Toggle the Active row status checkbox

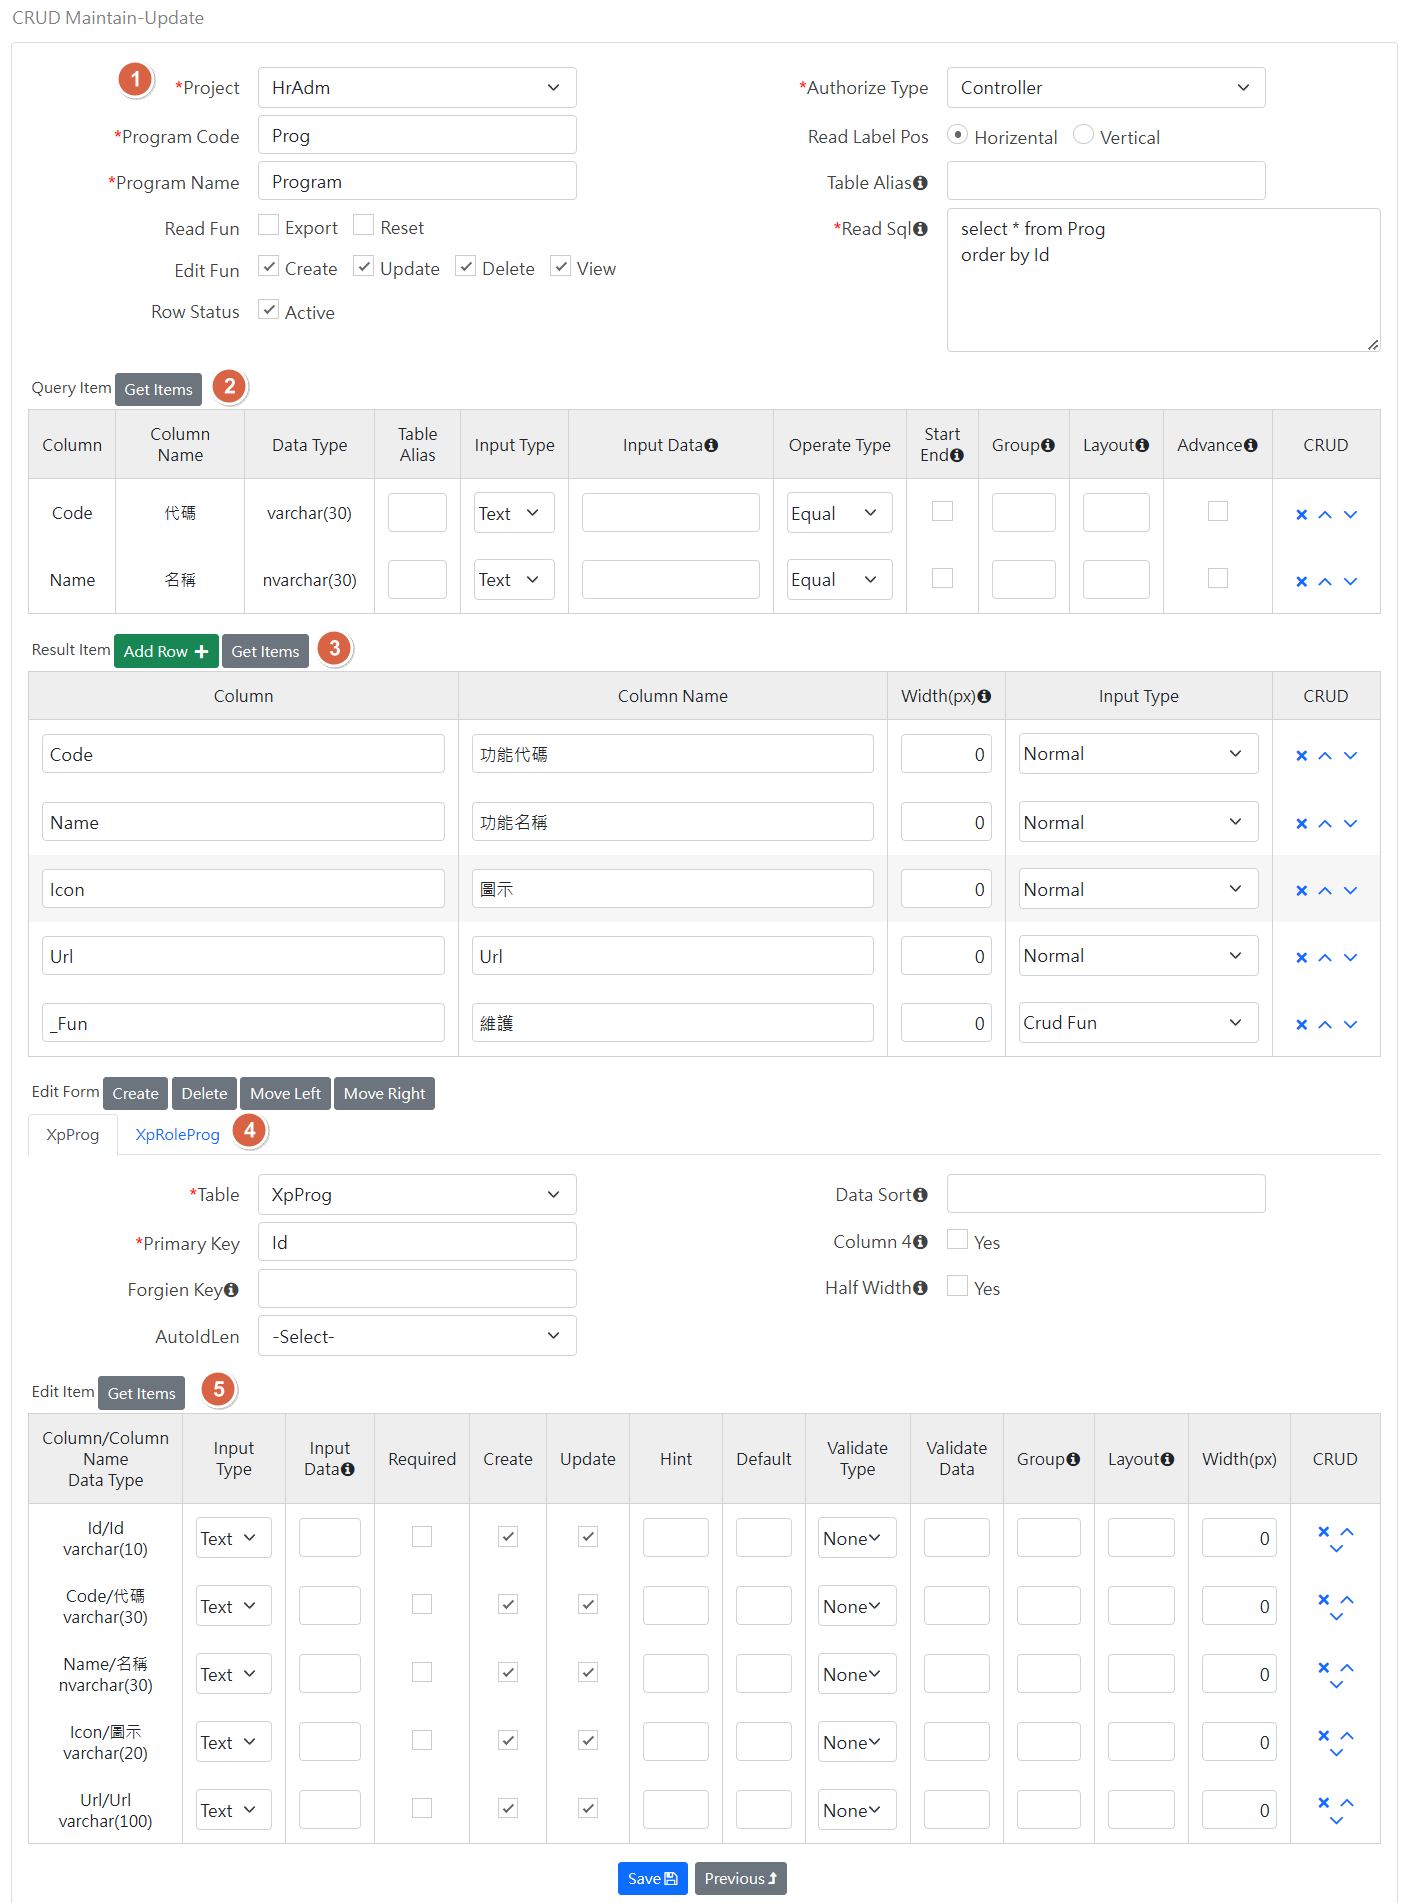[268, 309]
